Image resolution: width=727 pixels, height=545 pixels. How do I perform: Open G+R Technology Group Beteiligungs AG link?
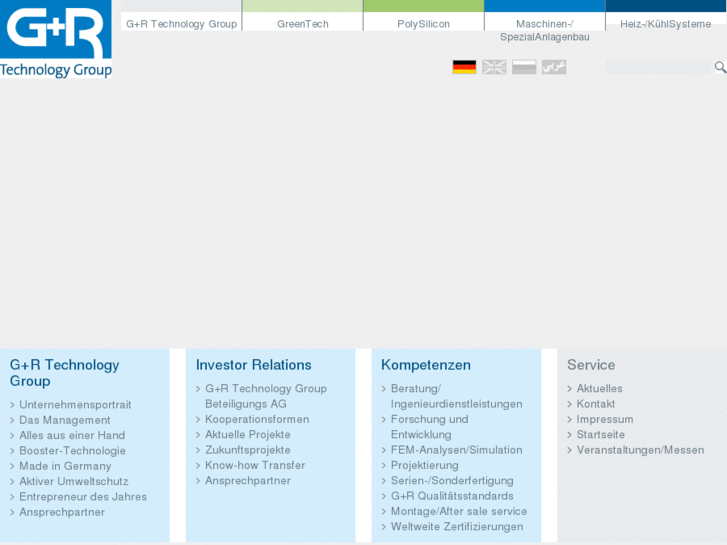(x=266, y=396)
